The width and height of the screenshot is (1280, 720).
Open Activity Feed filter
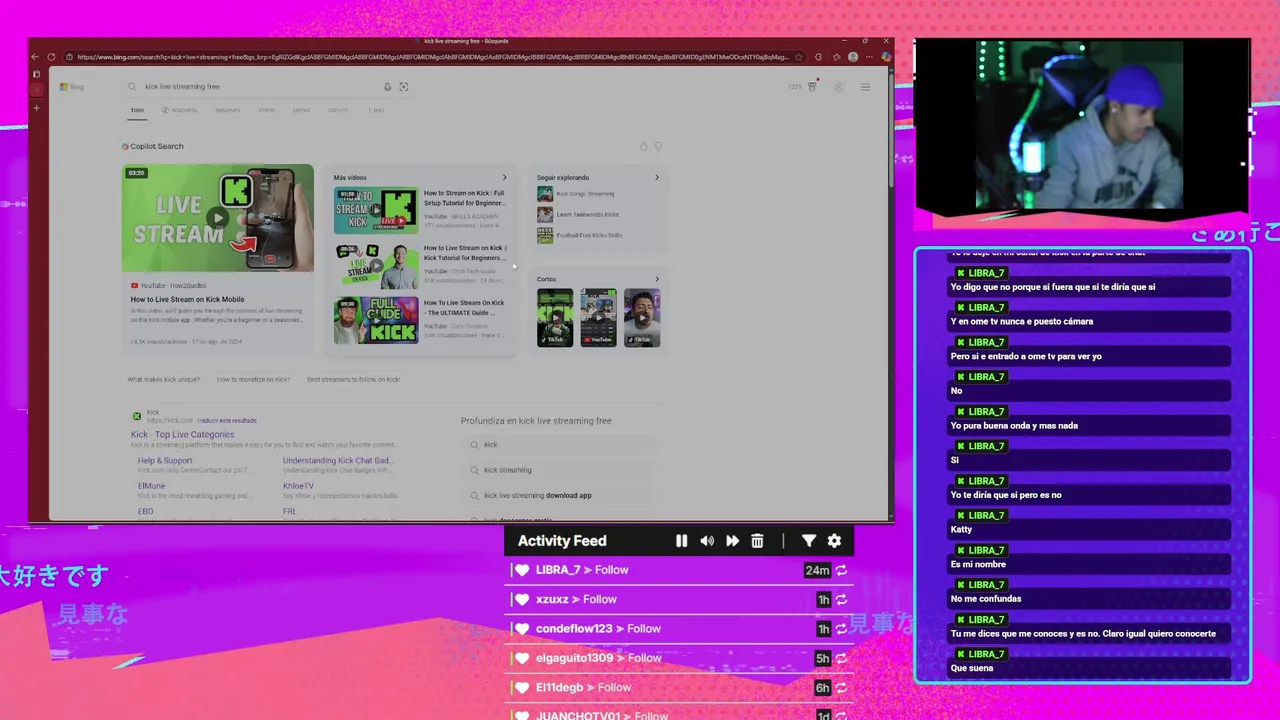tap(808, 541)
